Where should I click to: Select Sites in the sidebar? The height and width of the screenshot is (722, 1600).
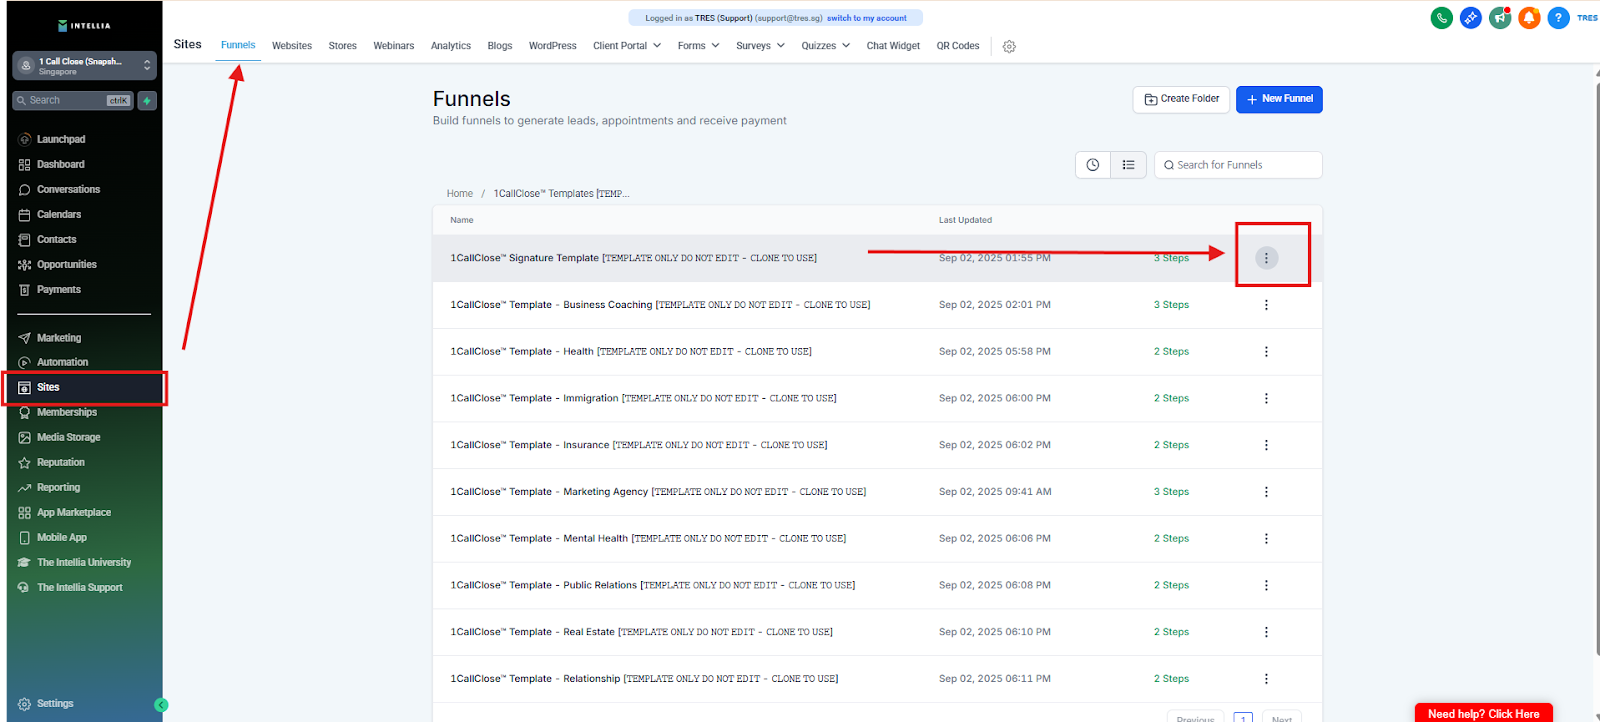(x=84, y=387)
